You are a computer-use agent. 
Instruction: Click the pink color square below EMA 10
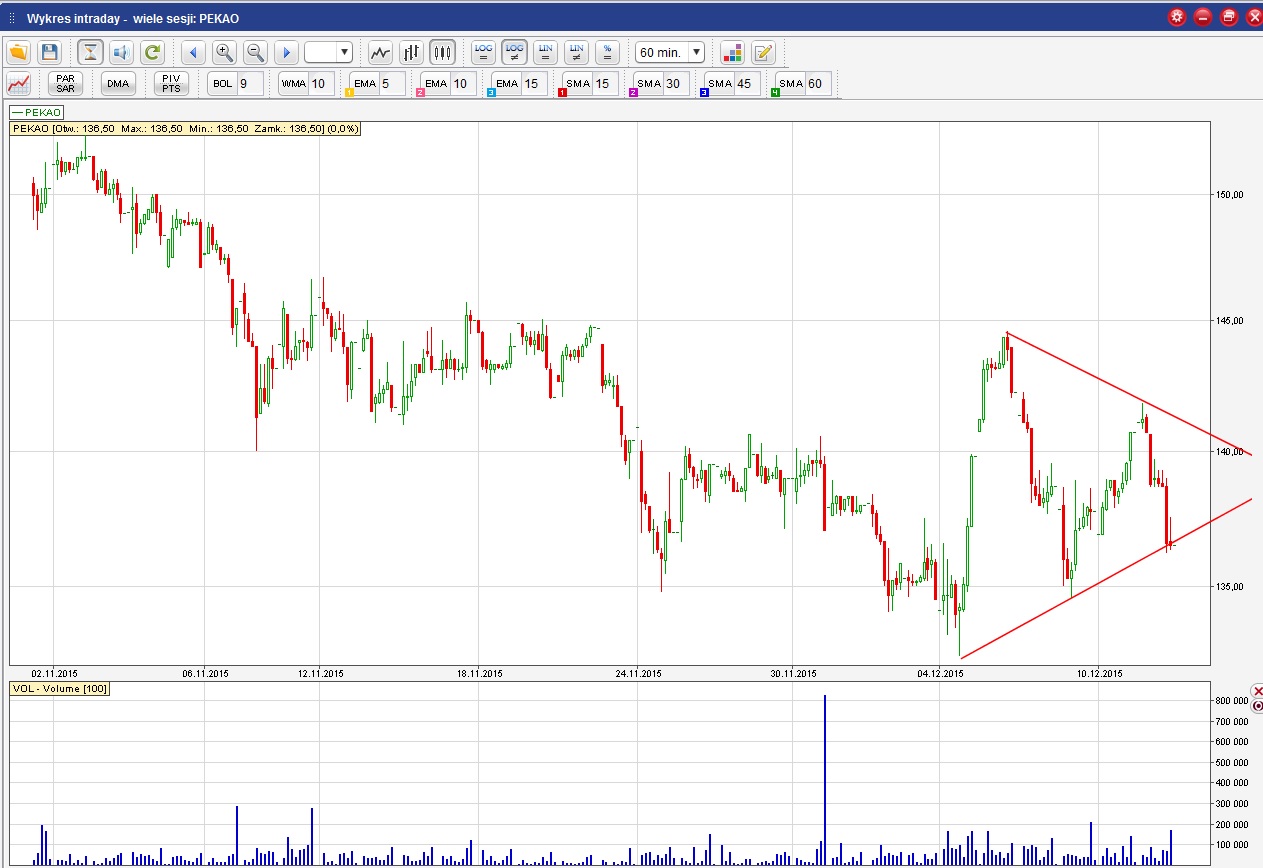(x=421, y=93)
